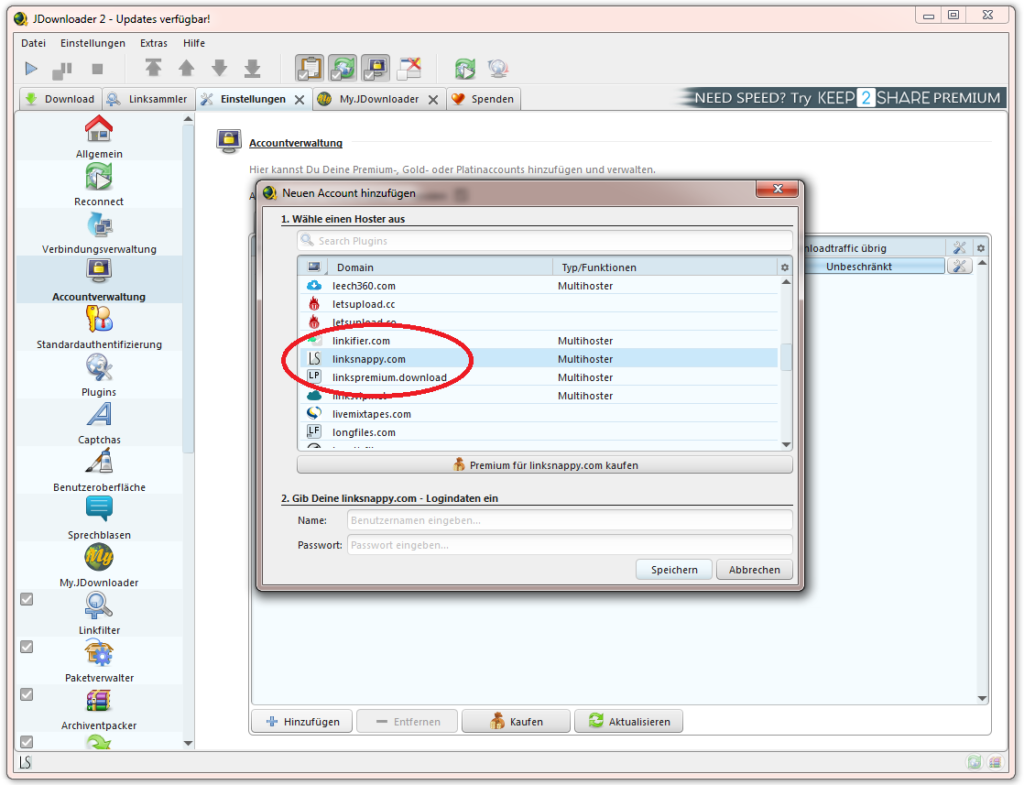Open the Hilfe menu
Viewport: 1024px width, 785px height.
[194, 43]
